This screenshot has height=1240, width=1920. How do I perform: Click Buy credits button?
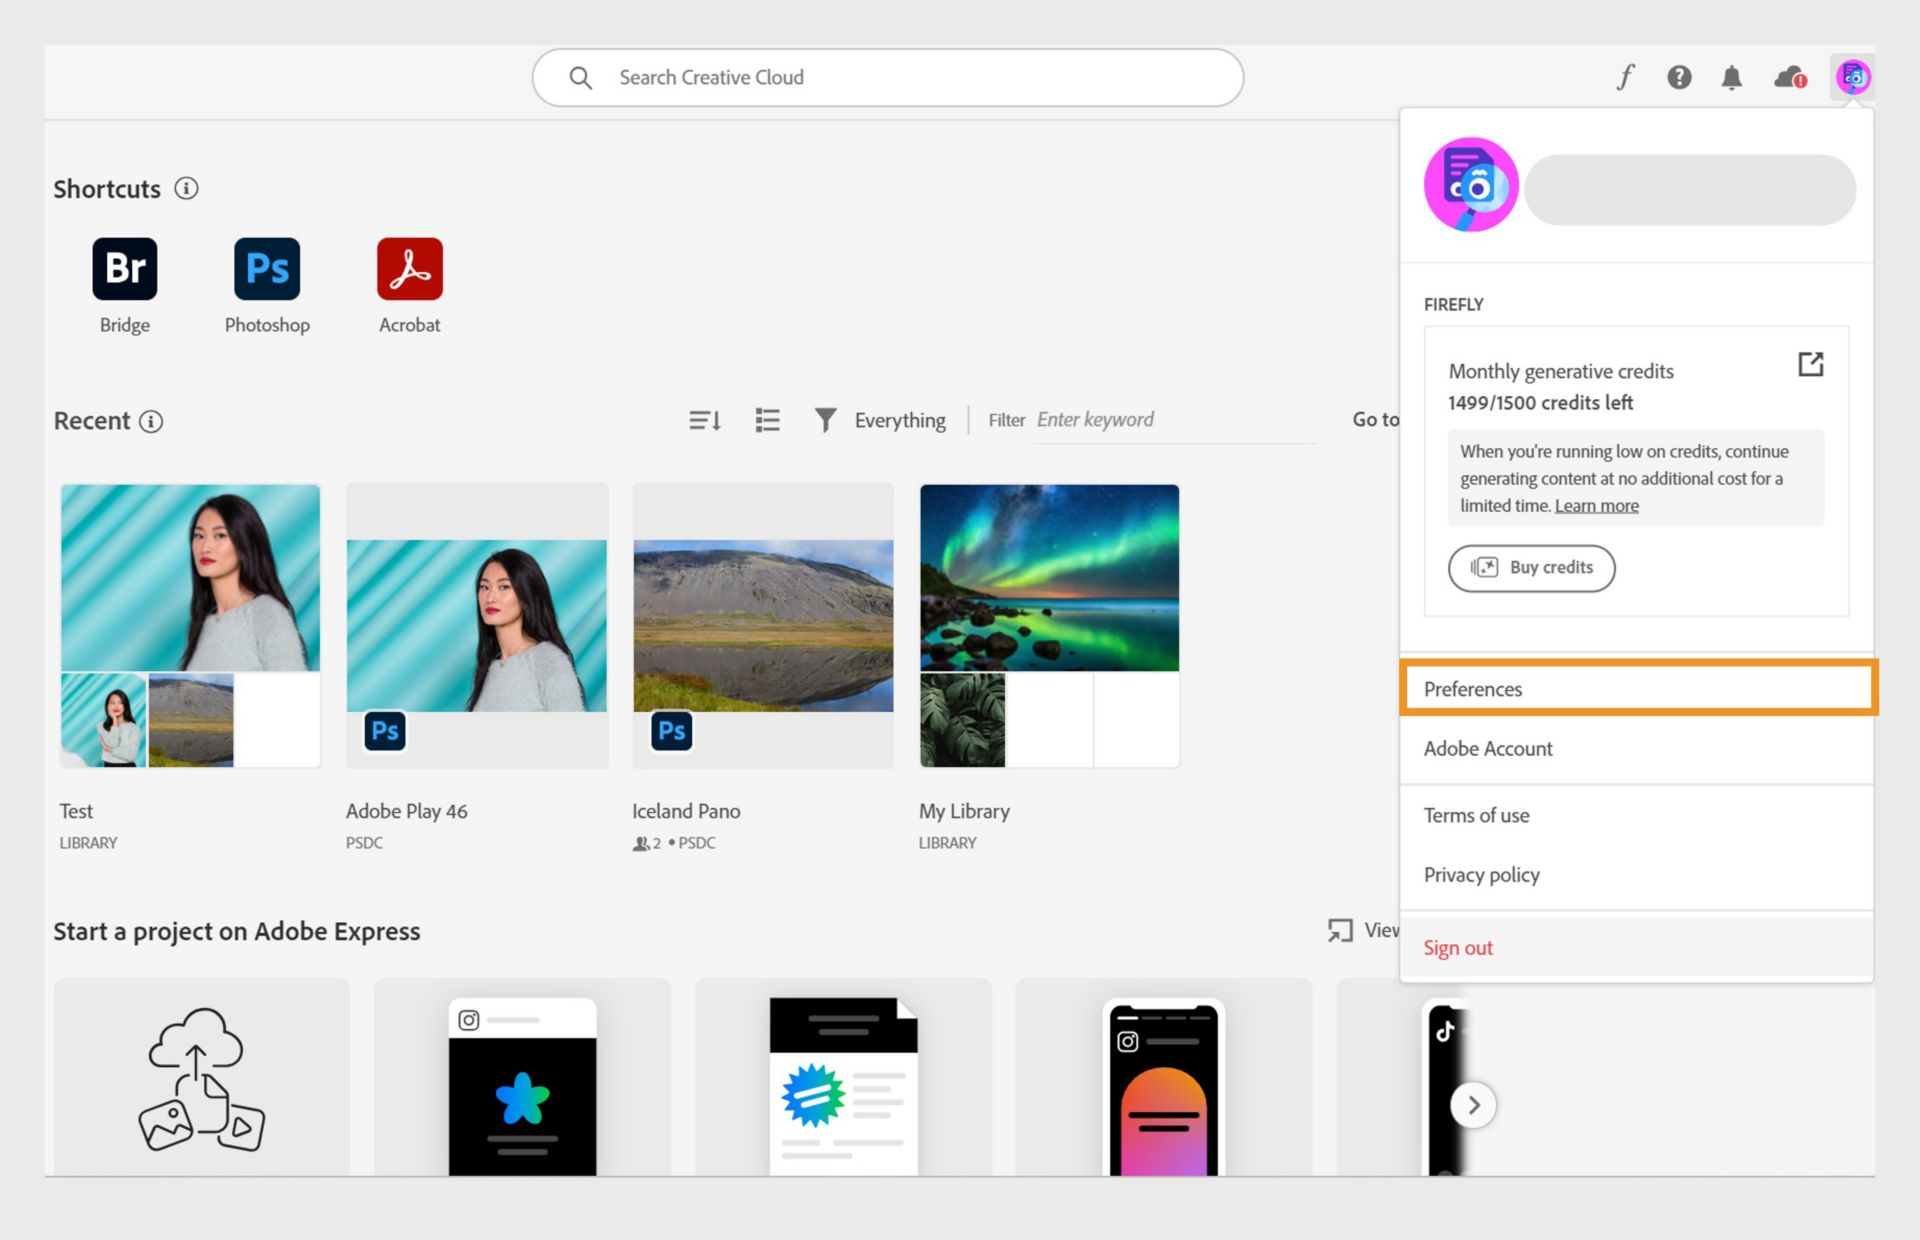point(1531,567)
